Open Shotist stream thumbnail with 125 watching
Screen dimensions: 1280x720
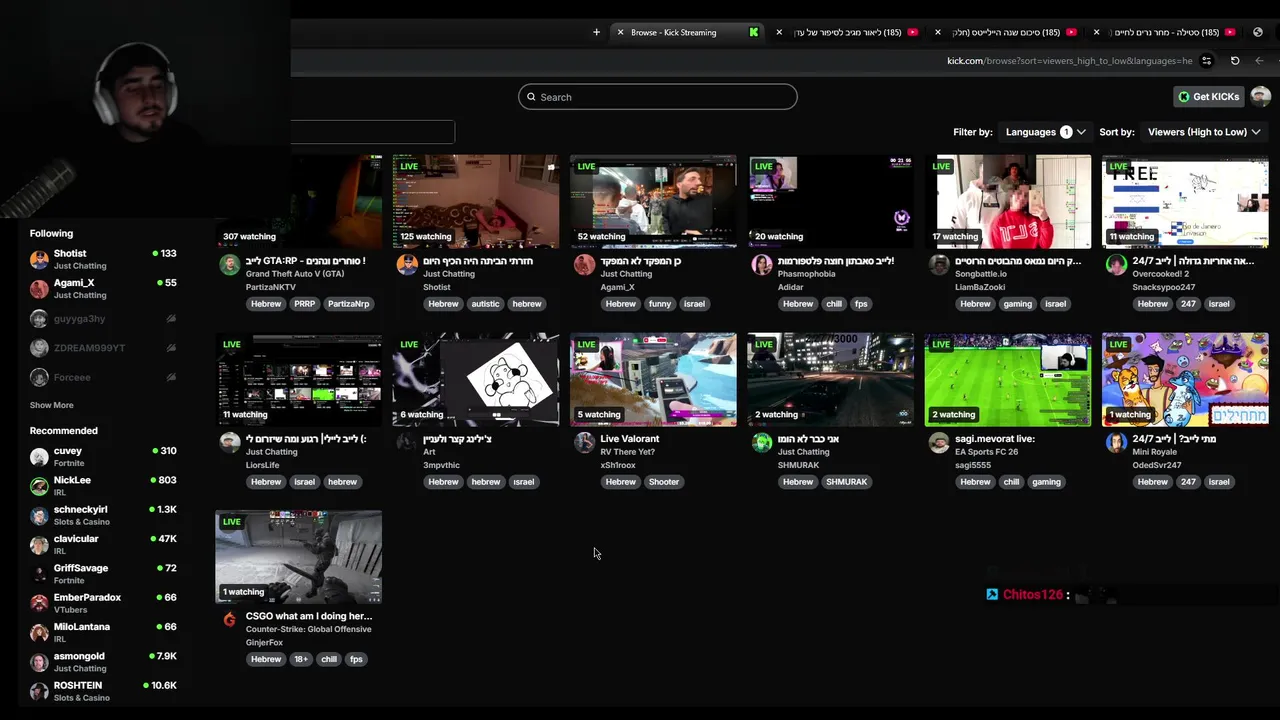coord(476,201)
